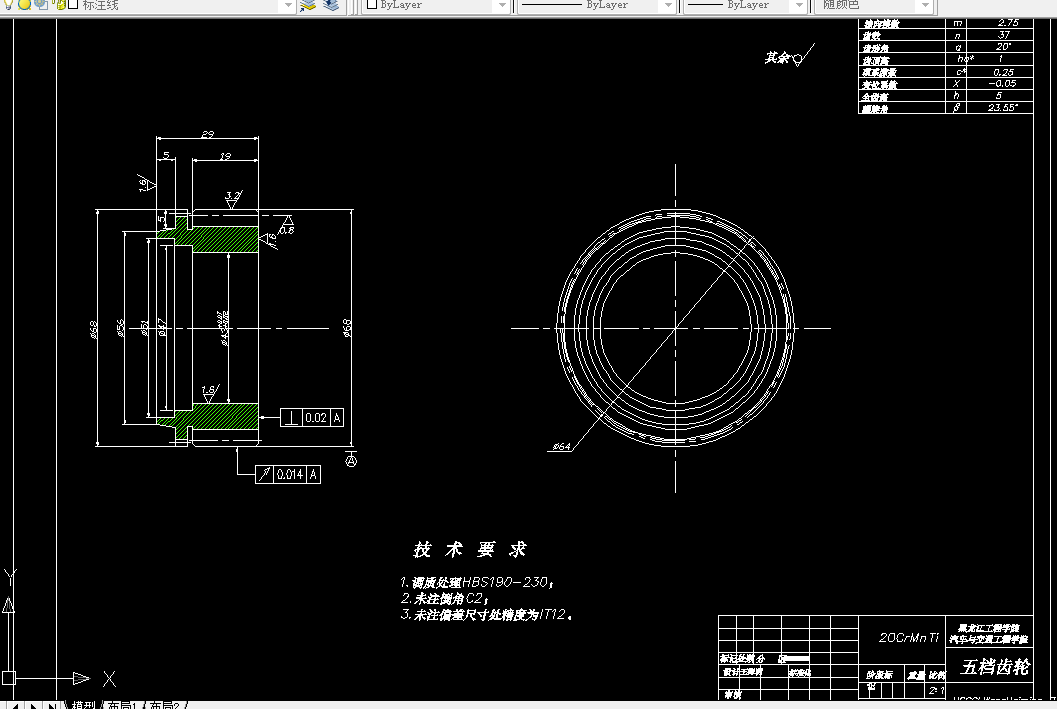
Task: Select the 0.014 runout tolerance frame
Action: (x=288, y=474)
